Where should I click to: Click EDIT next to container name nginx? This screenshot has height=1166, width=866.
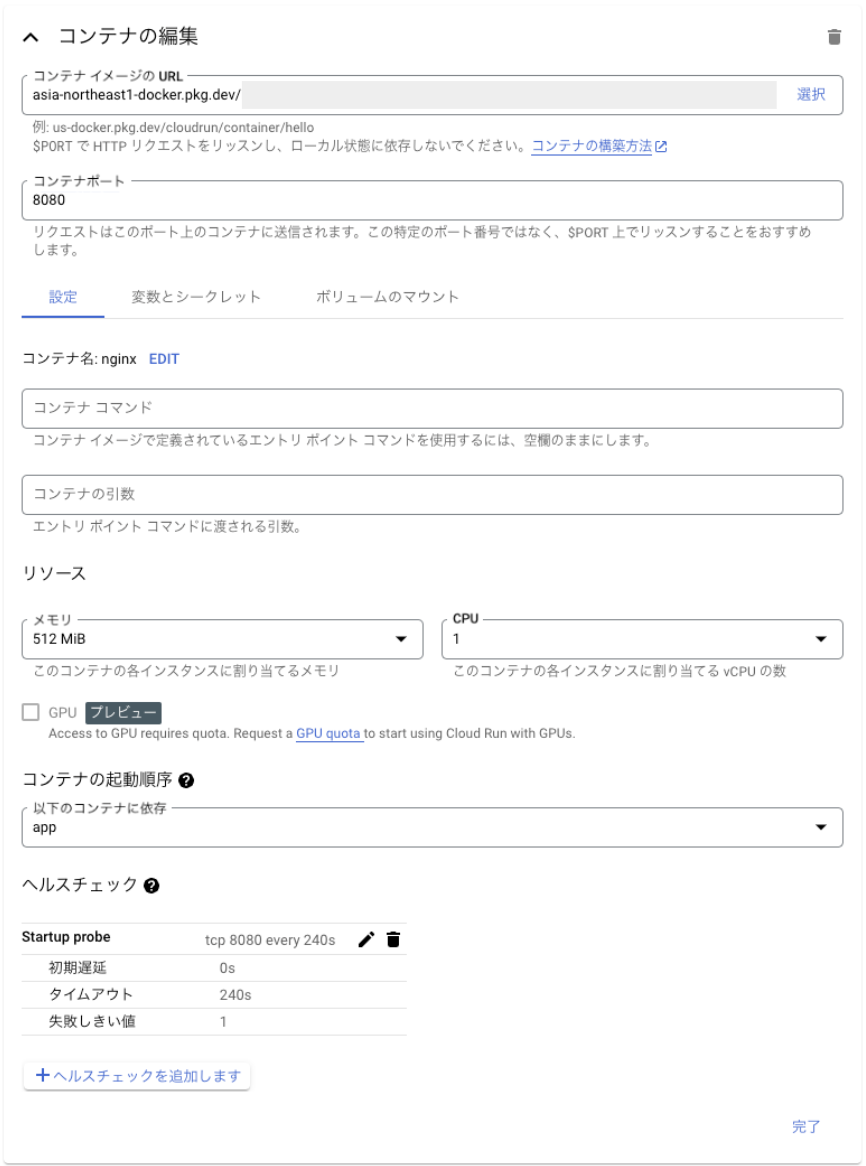pyautogui.click(x=164, y=359)
